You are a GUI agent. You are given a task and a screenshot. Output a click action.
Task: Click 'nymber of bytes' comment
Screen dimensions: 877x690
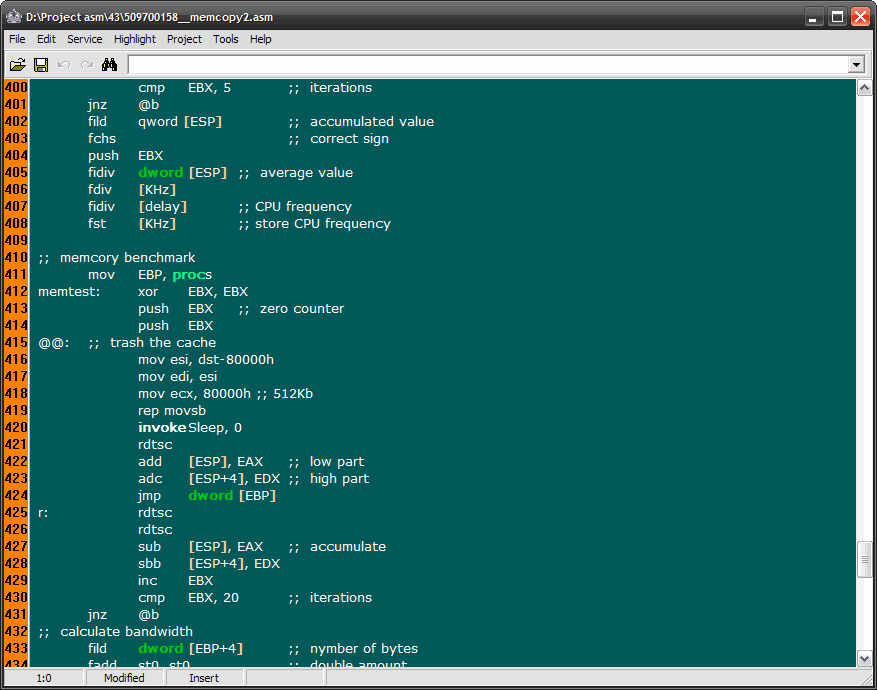pyautogui.click(x=364, y=649)
